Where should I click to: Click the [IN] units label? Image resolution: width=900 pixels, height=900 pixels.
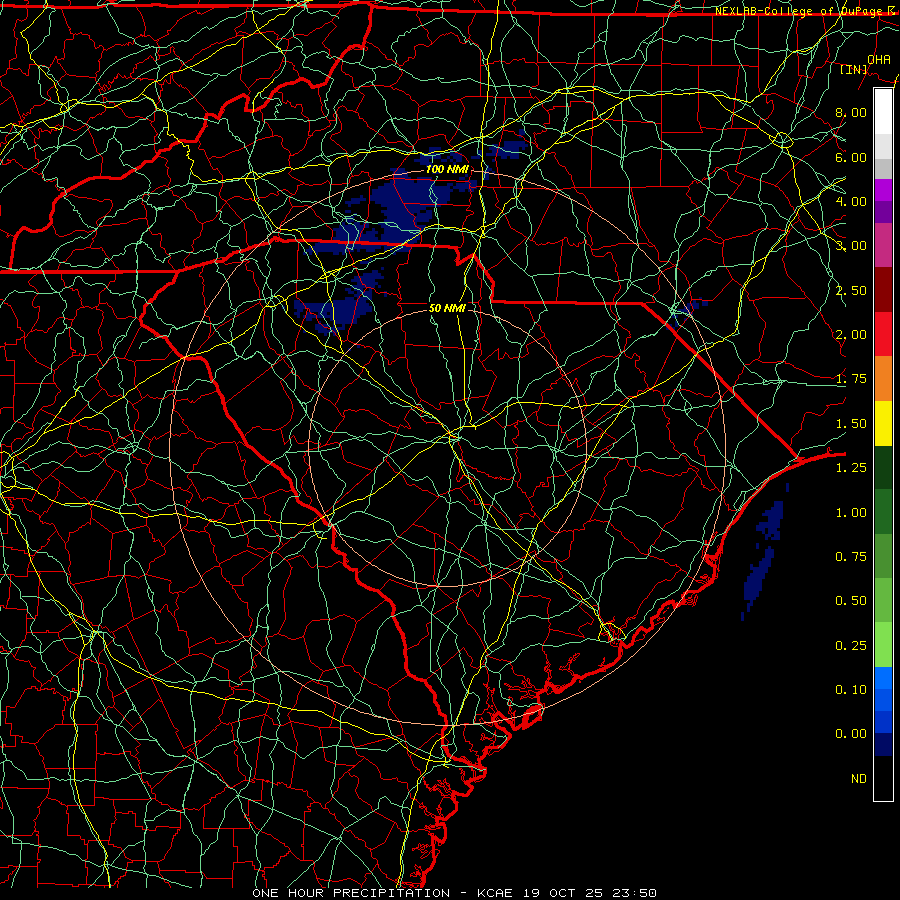854,69
